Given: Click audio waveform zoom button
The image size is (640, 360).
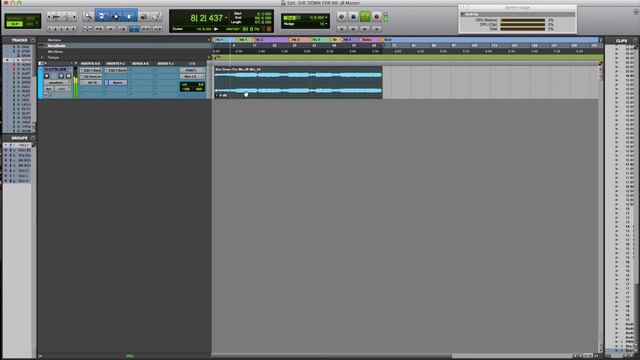Looking at the screenshot, I should pyautogui.click(x=56, y=17).
